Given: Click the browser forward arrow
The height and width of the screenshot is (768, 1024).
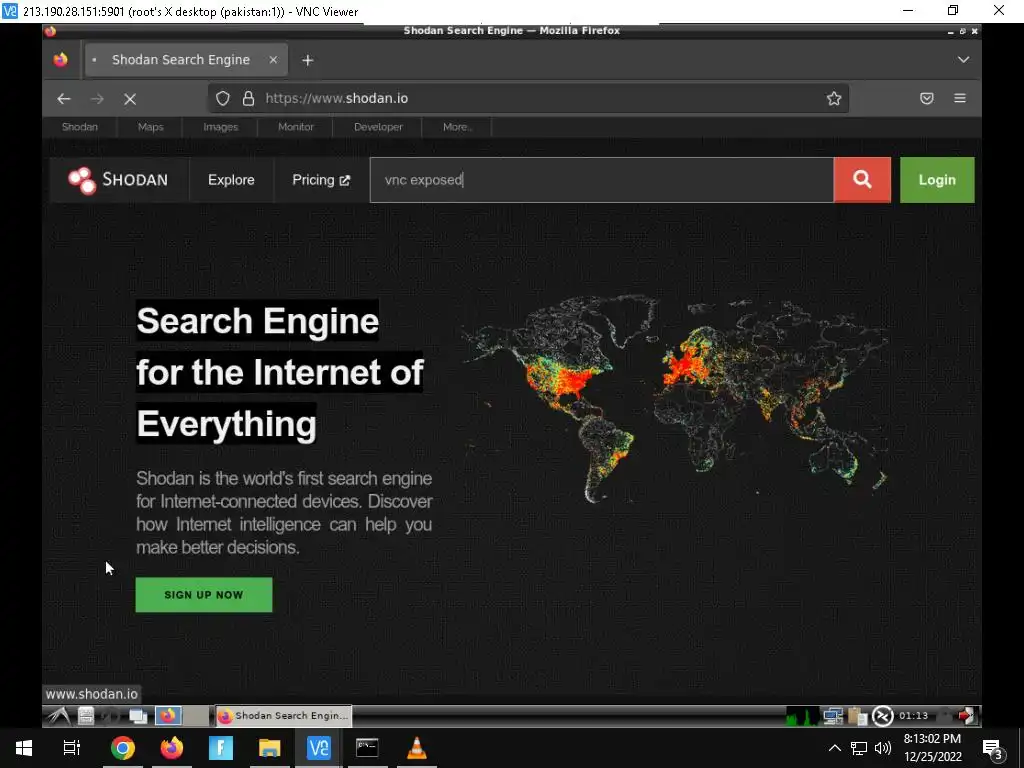Looking at the screenshot, I should [97, 99].
